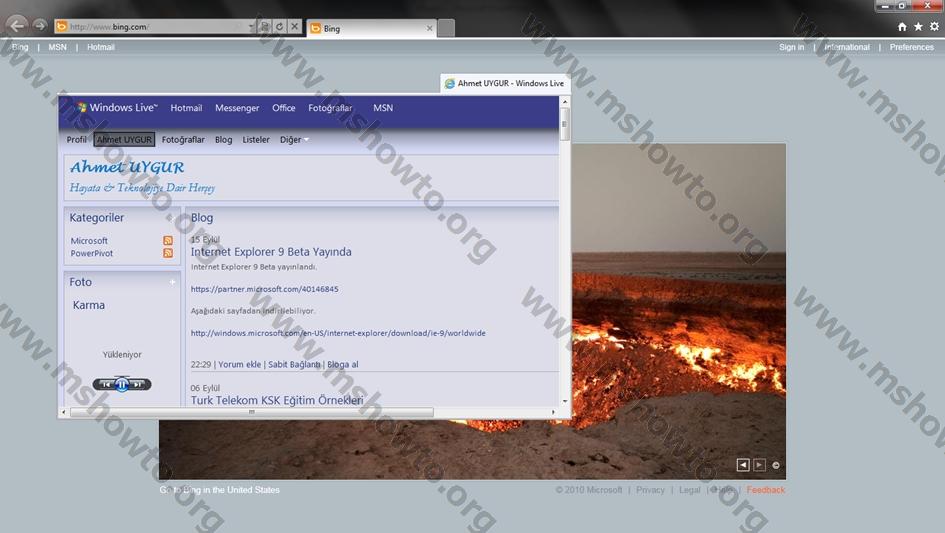Click the Ahmet UYGUR blog title

[x=127, y=167]
